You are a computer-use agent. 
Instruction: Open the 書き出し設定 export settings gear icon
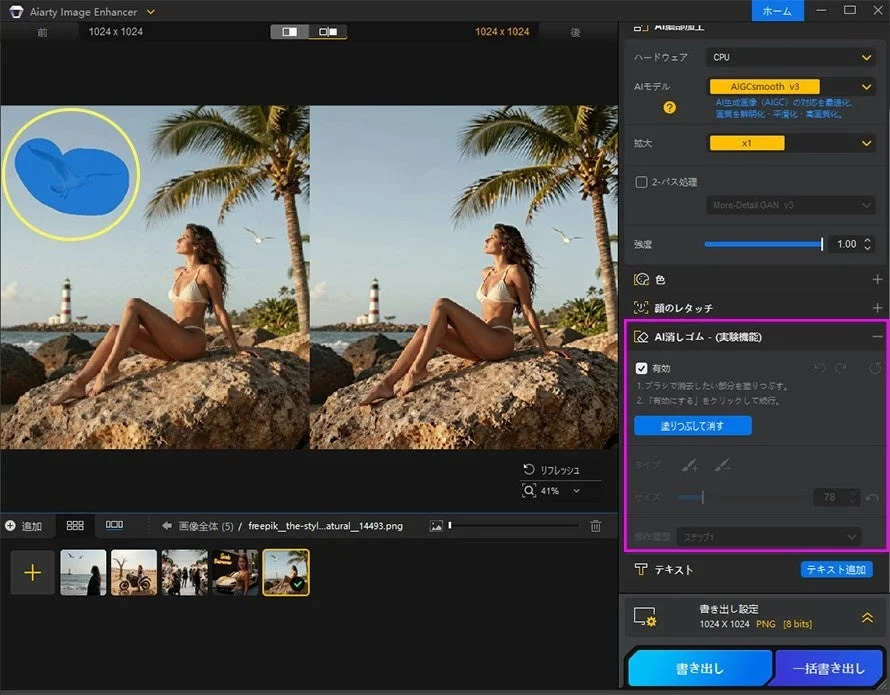point(644,617)
